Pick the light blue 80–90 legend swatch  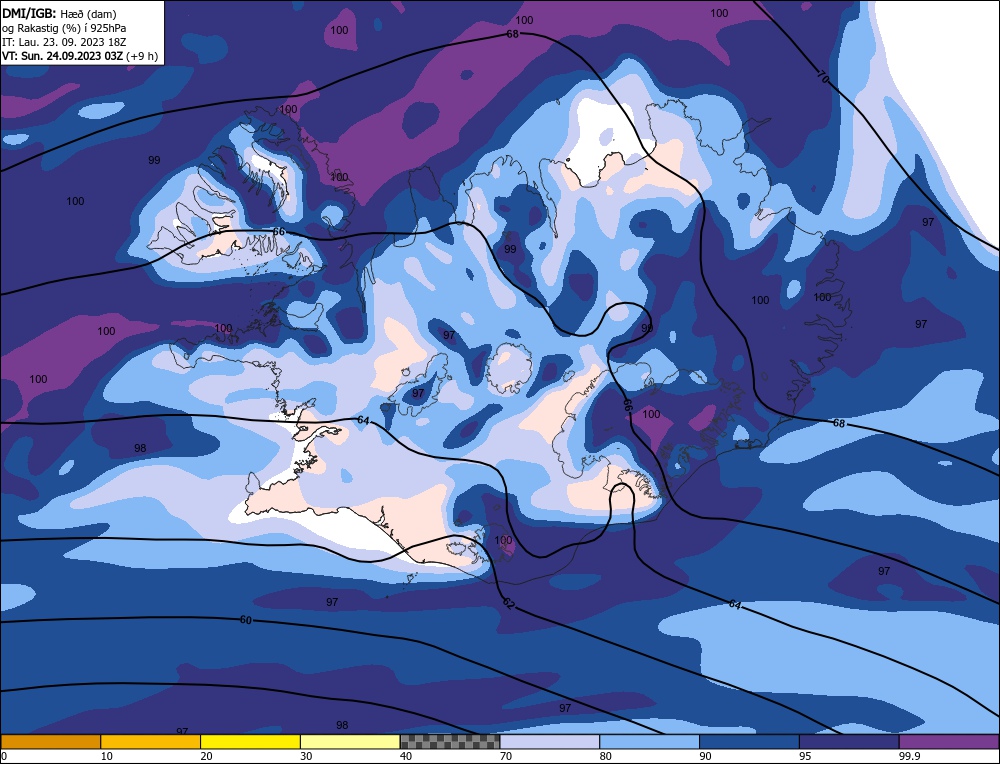point(649,741)
